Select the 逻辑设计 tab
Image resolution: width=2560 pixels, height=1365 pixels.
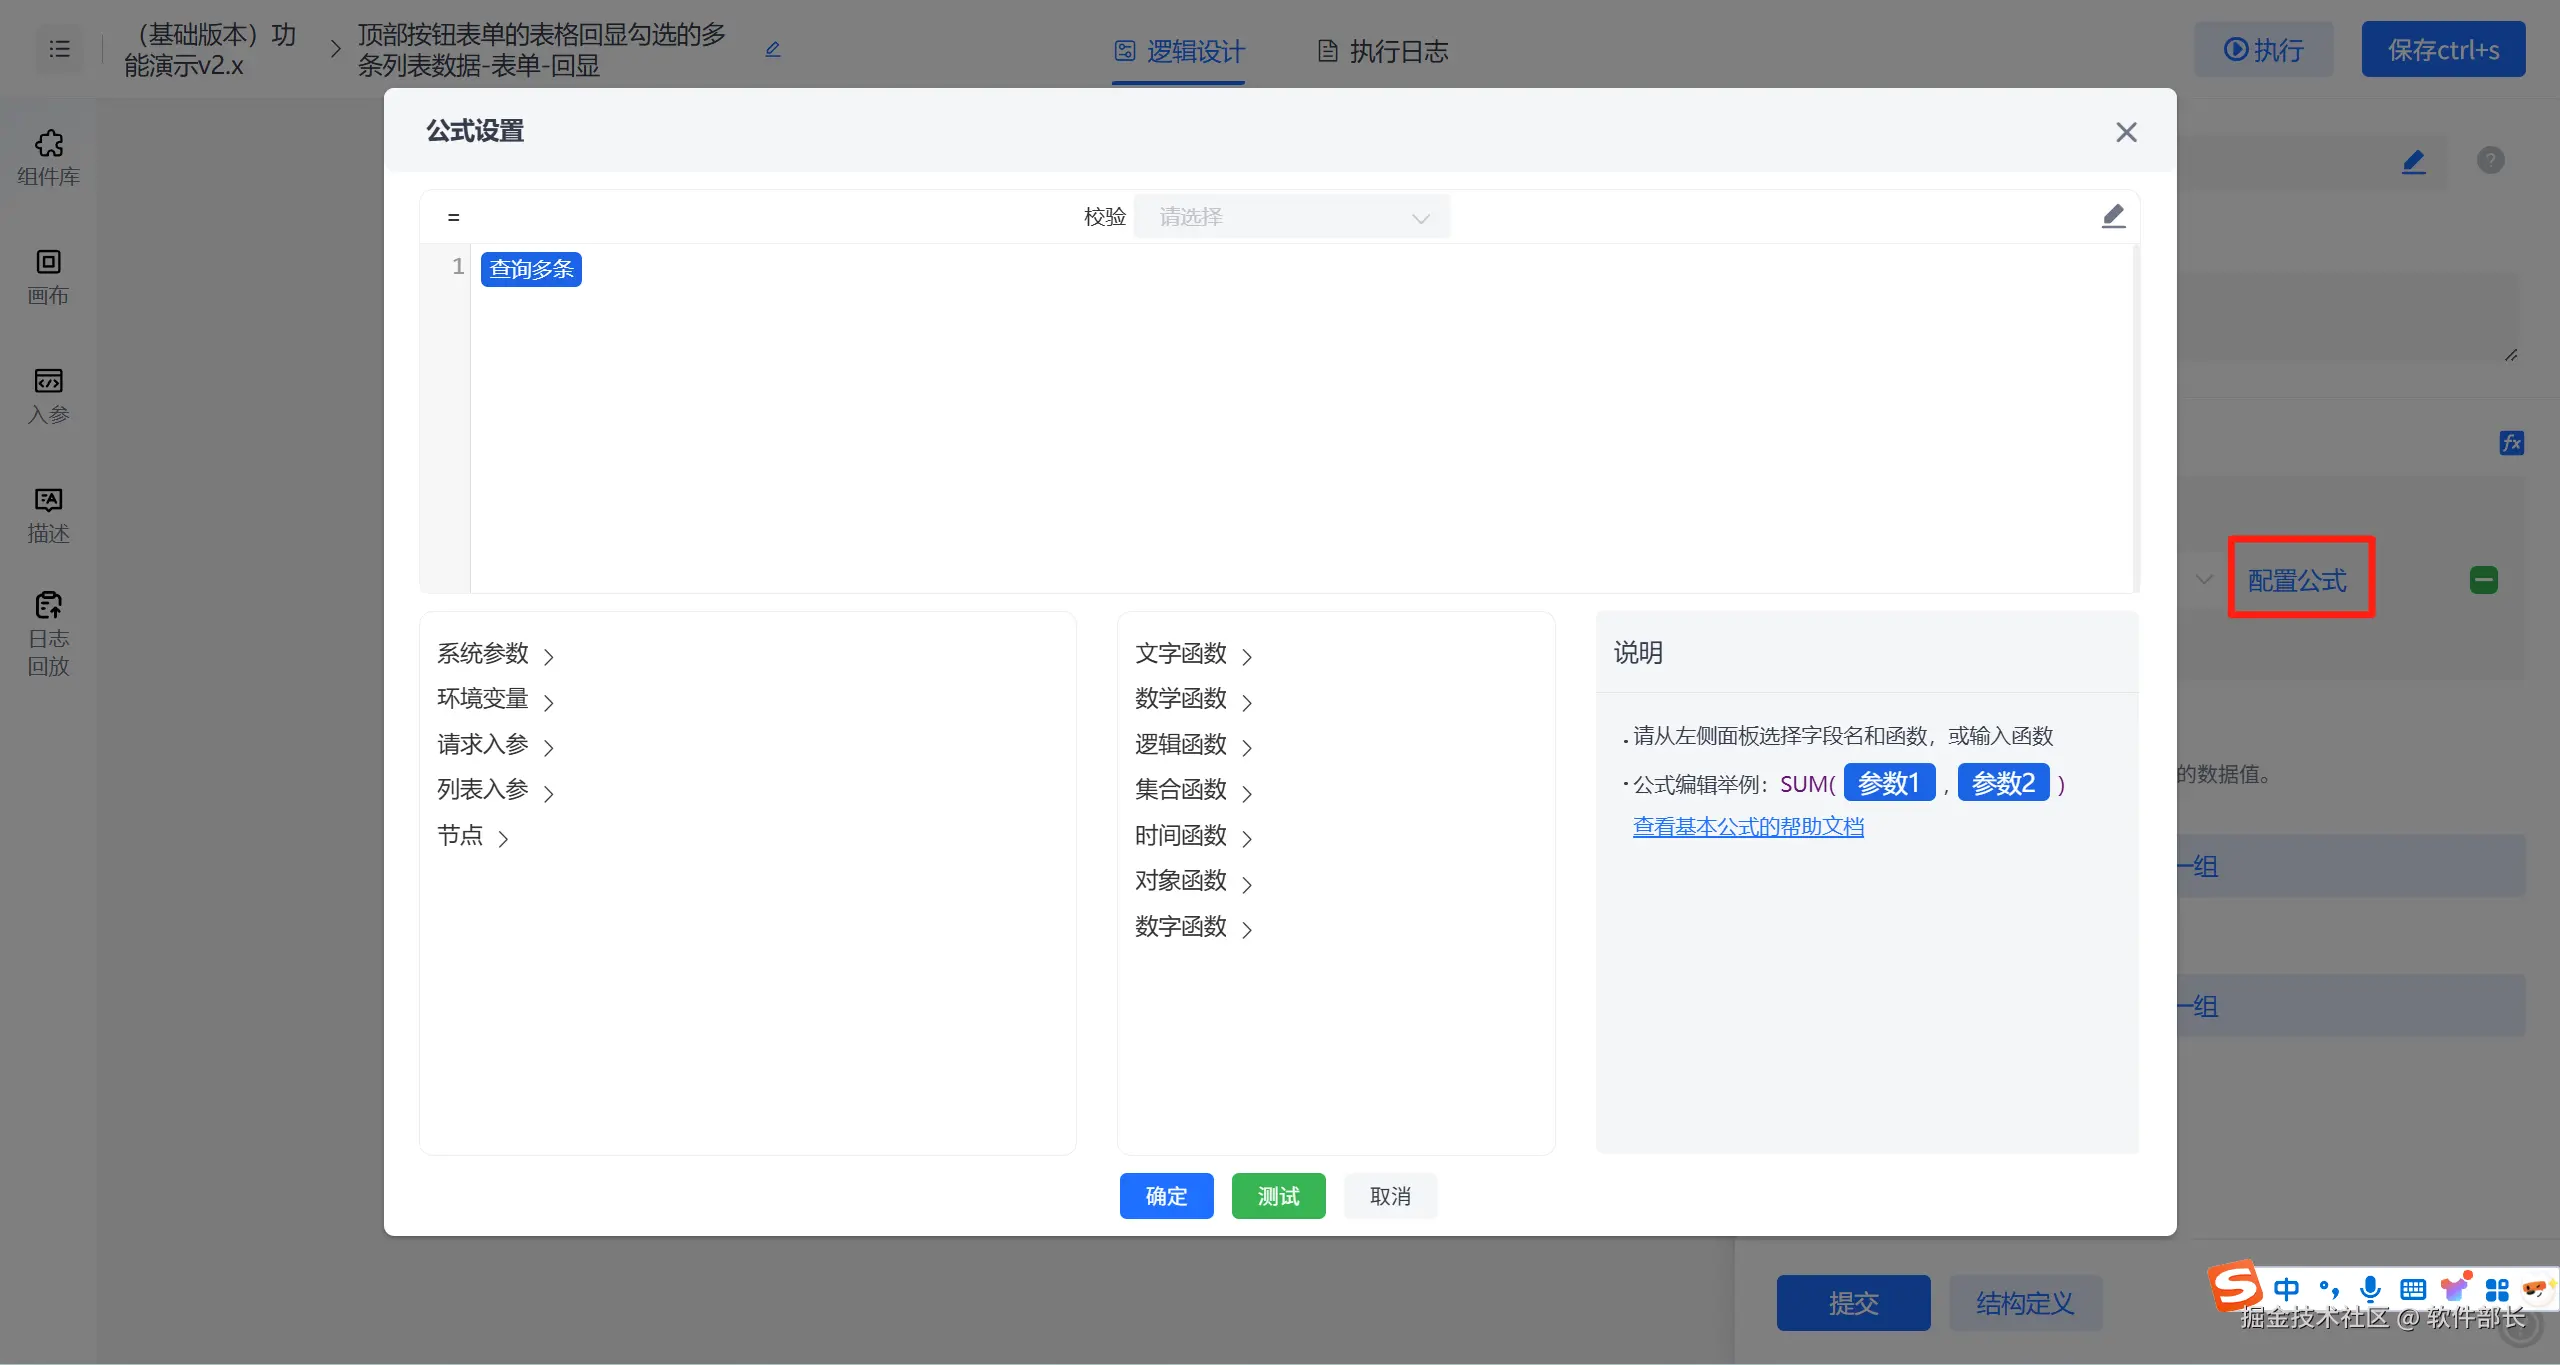pyautogui.click(x=1180, y=51)
